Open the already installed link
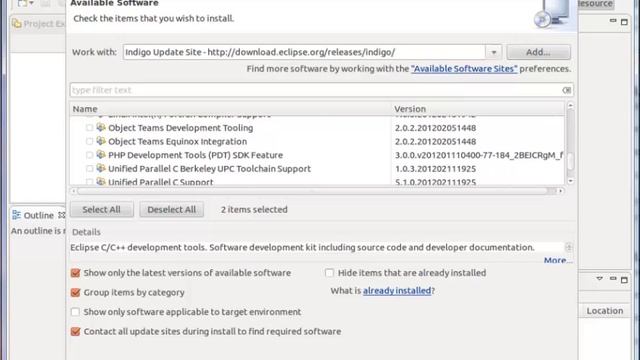Viewport: 640px width, 360px height. point(397,291)
